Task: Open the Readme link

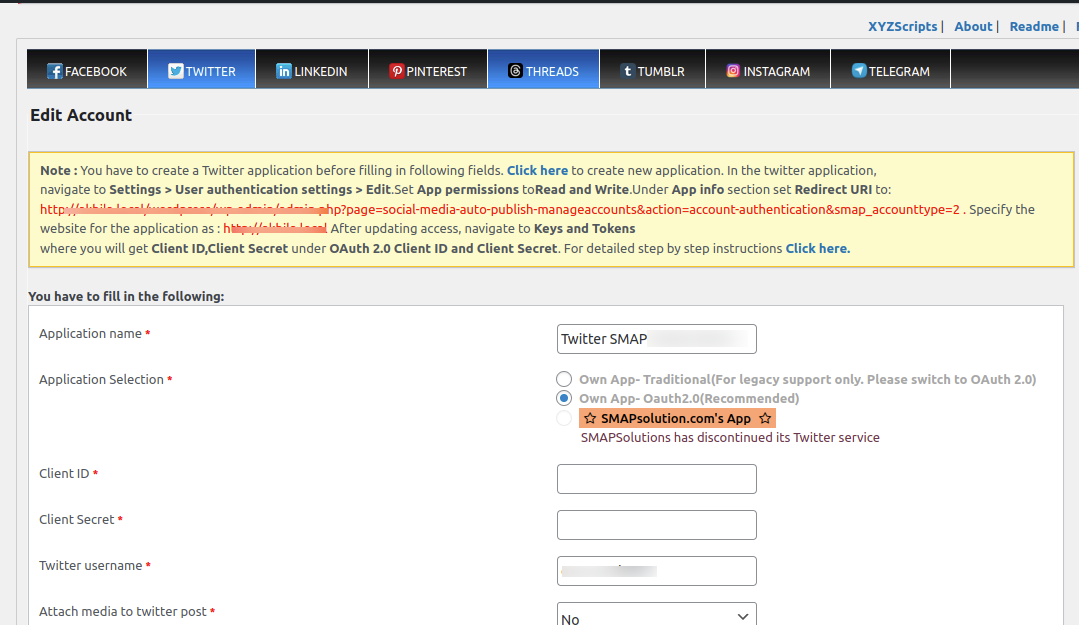Action: pos(1034,26)
